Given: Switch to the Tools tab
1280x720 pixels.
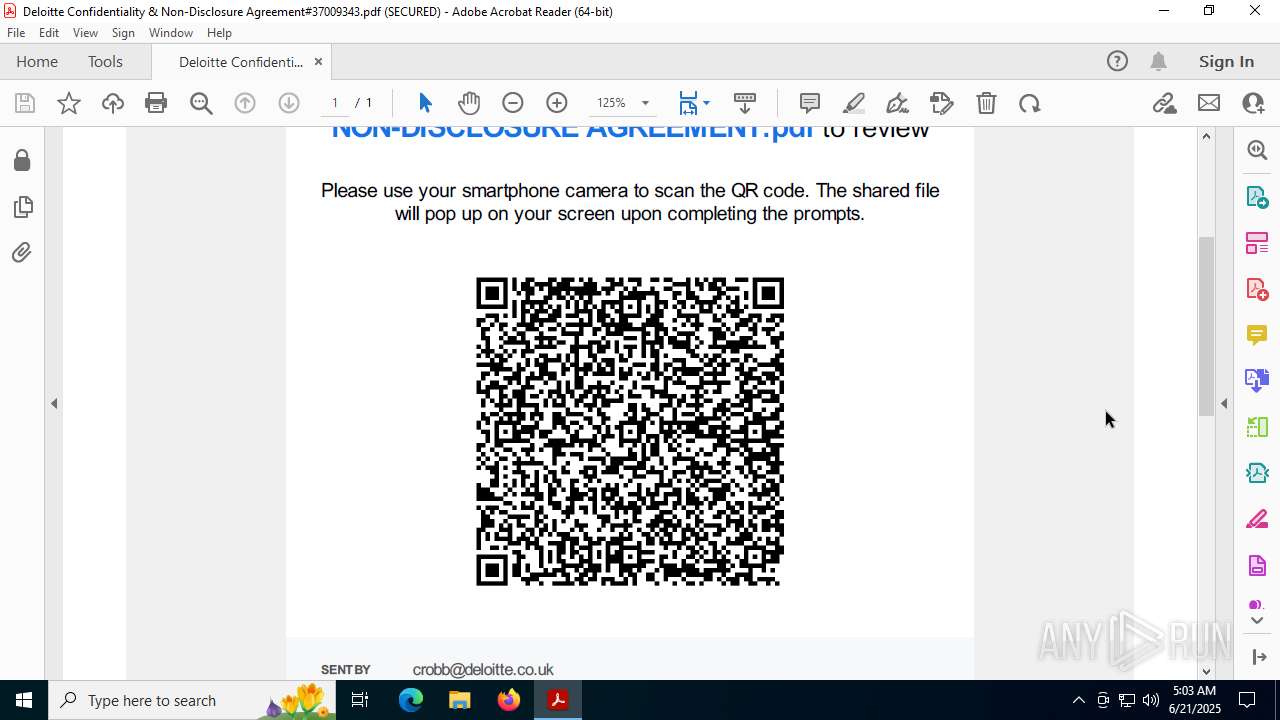Looking at the screenshot, I should 105,62.
